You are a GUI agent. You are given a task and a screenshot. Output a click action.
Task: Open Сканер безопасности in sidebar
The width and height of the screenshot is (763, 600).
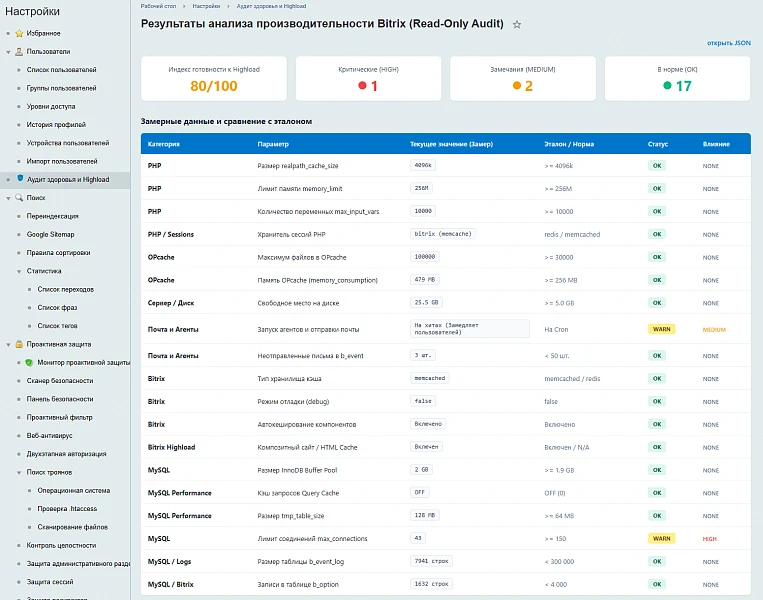pos(60,381)
